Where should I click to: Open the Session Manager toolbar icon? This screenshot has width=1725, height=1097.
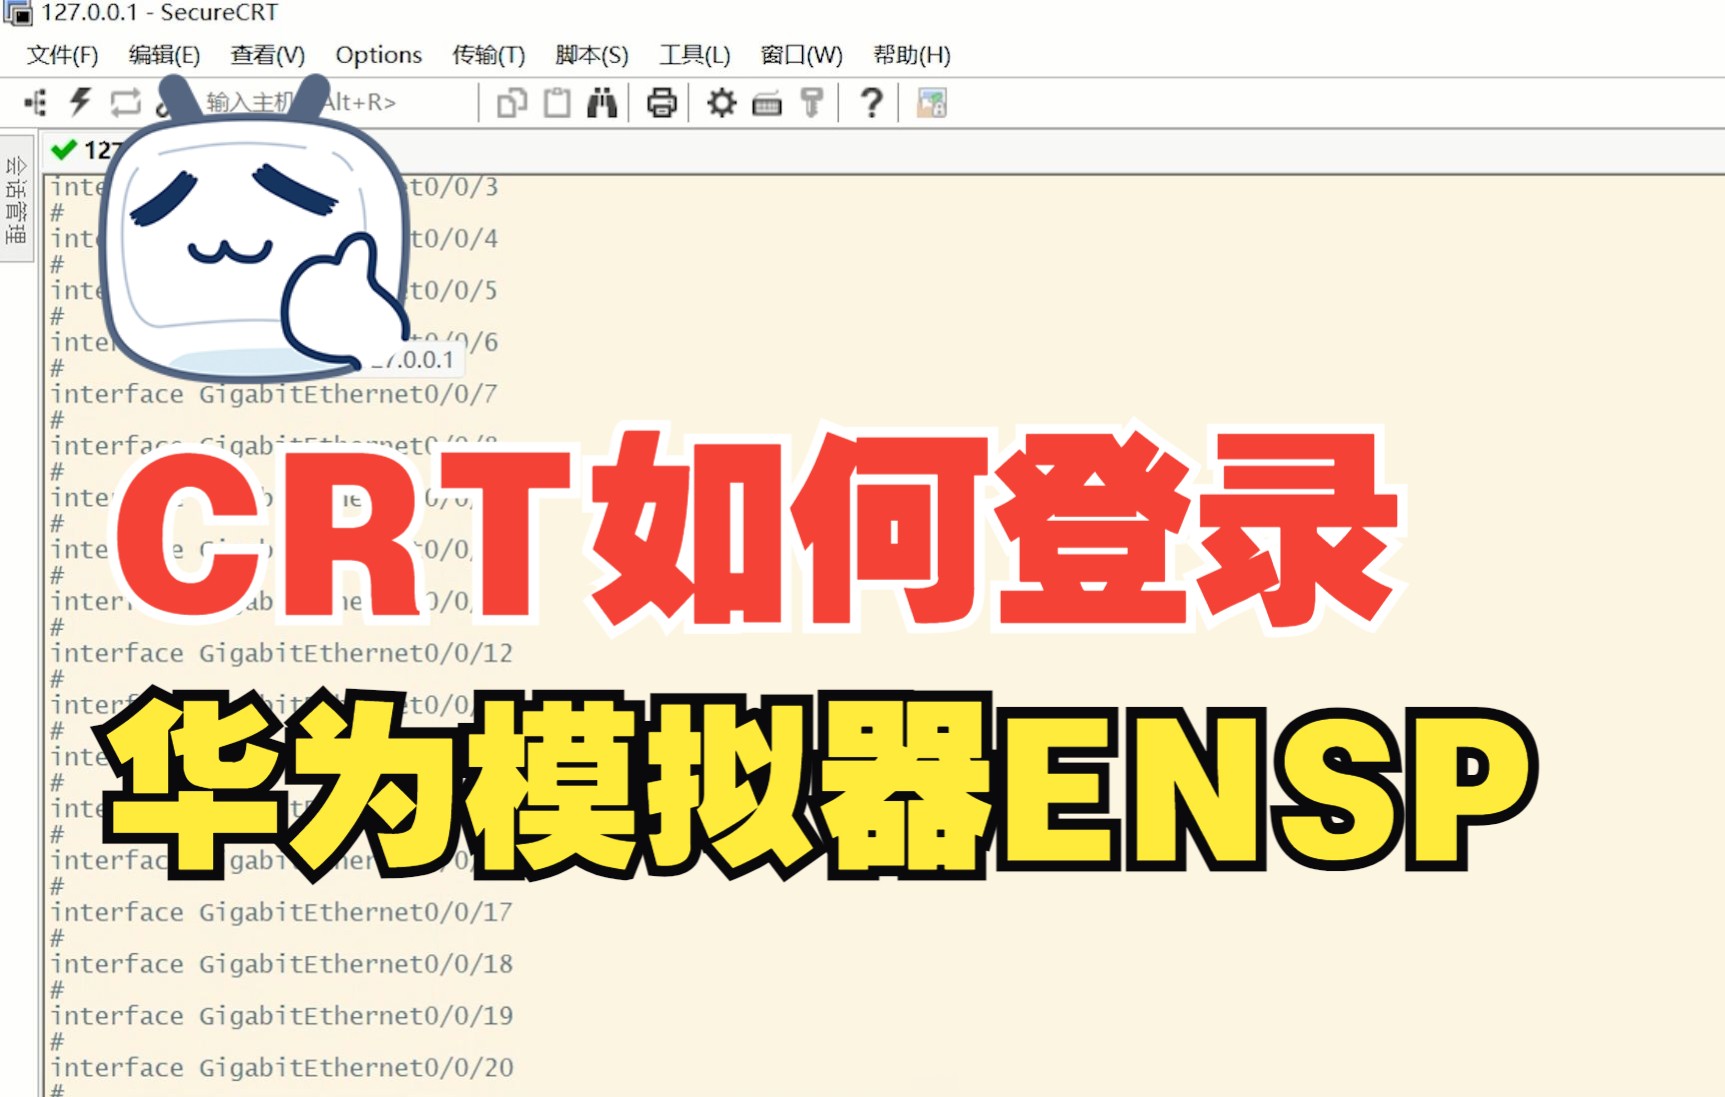(x=36, y=102)
